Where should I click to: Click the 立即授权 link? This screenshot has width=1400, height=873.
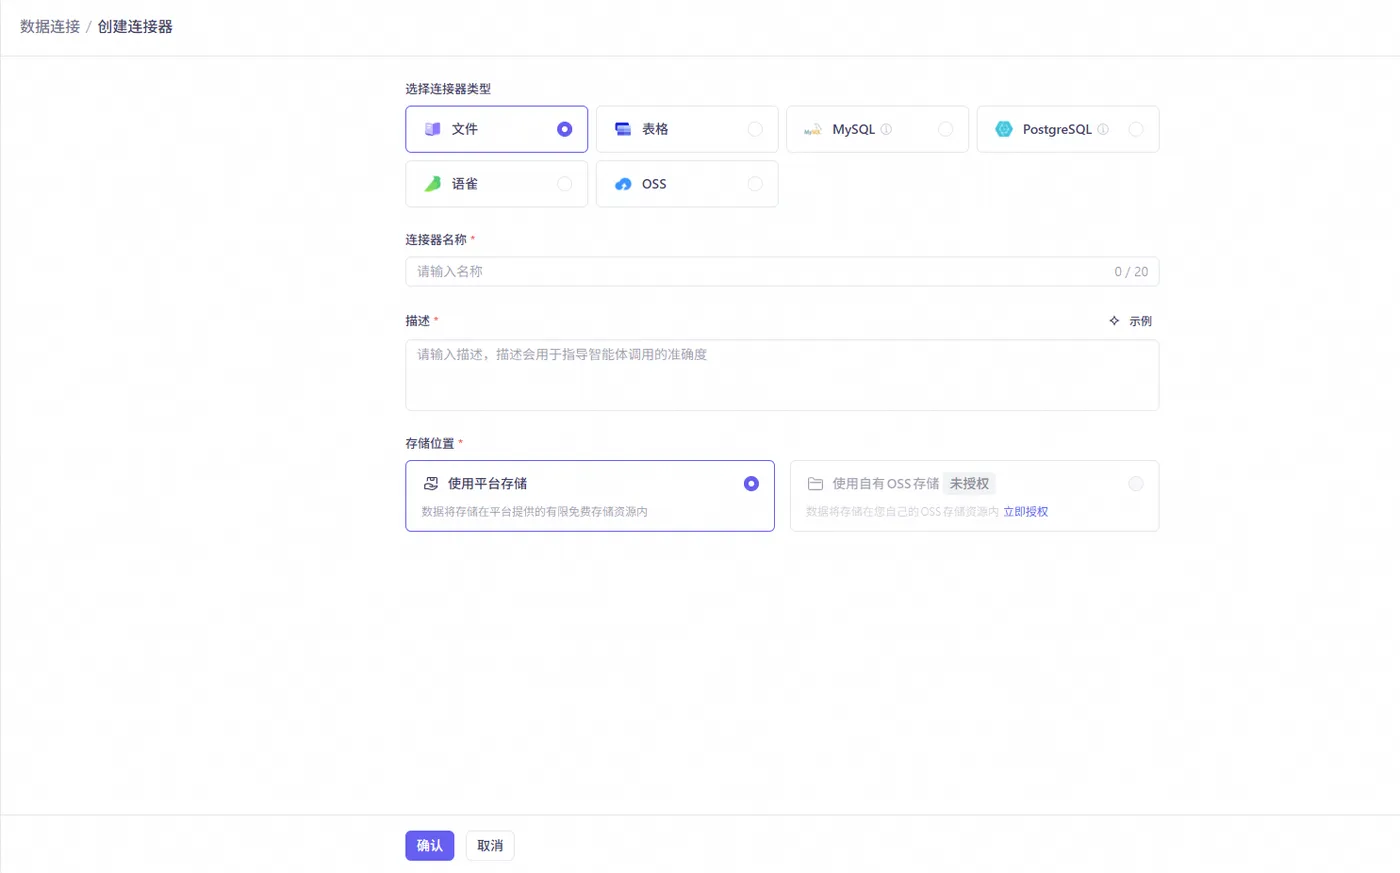point(1026,512)
